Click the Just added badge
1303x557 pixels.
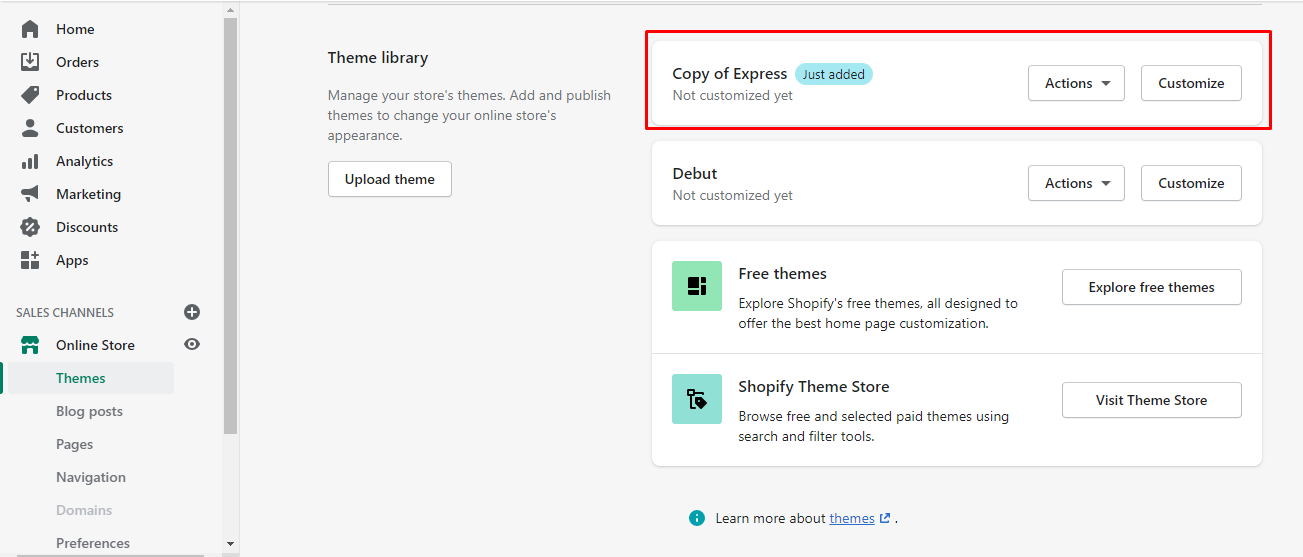pyautogui.click(x=834, y=74)
